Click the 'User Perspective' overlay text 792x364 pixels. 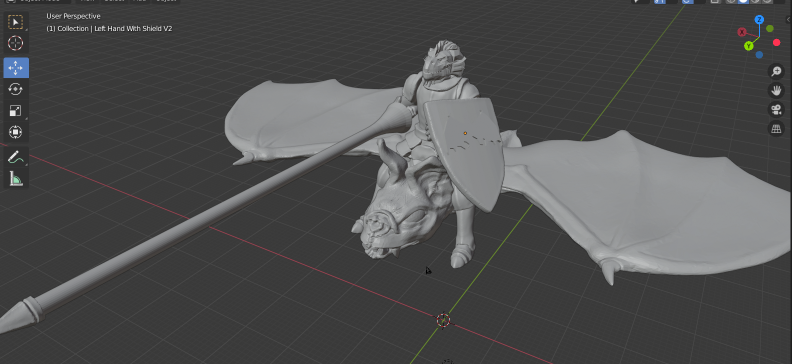73,16
